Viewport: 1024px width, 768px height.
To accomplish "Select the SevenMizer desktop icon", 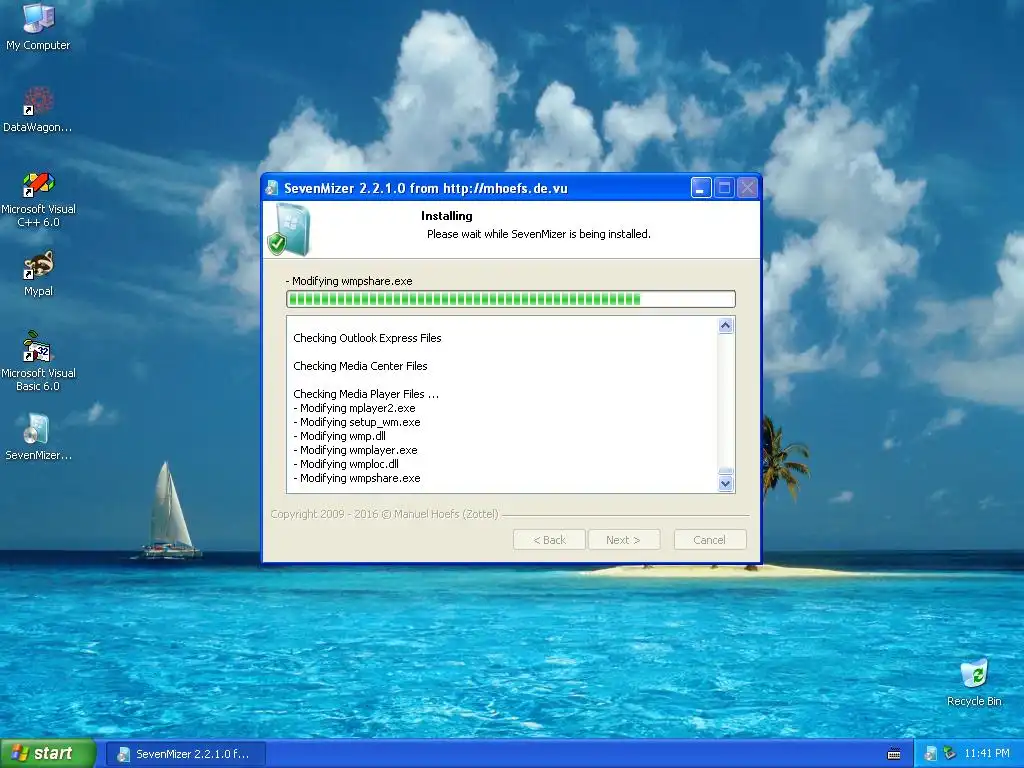I will point(38,437).
